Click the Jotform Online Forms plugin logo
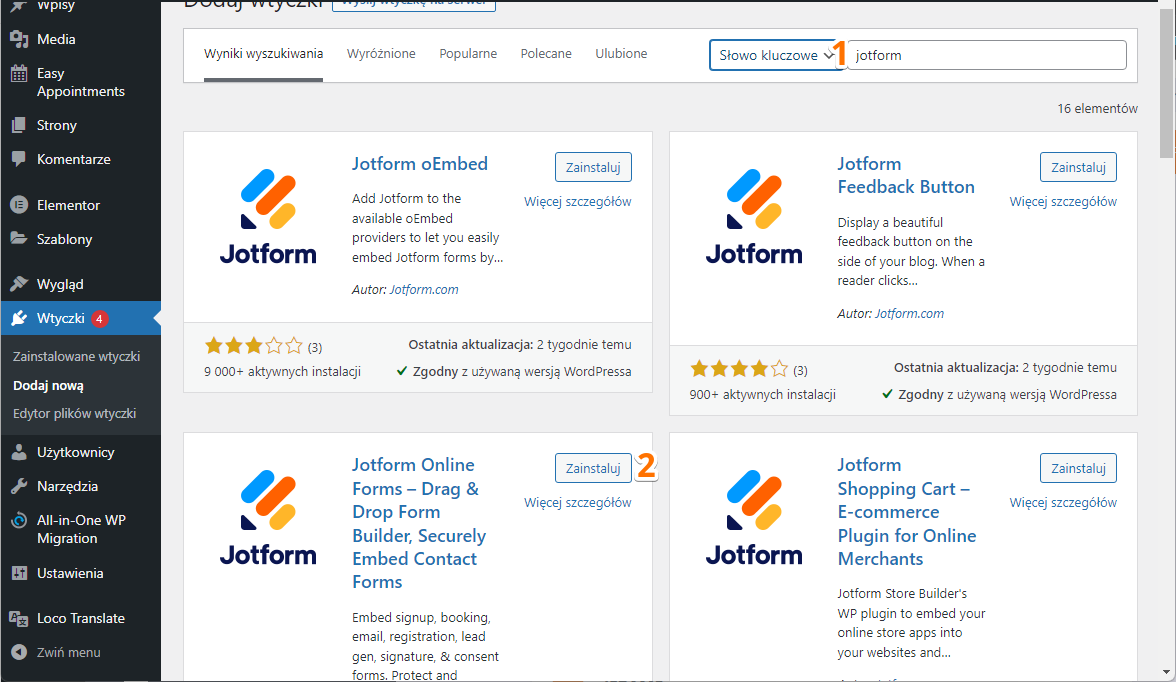 pos(268,518)
